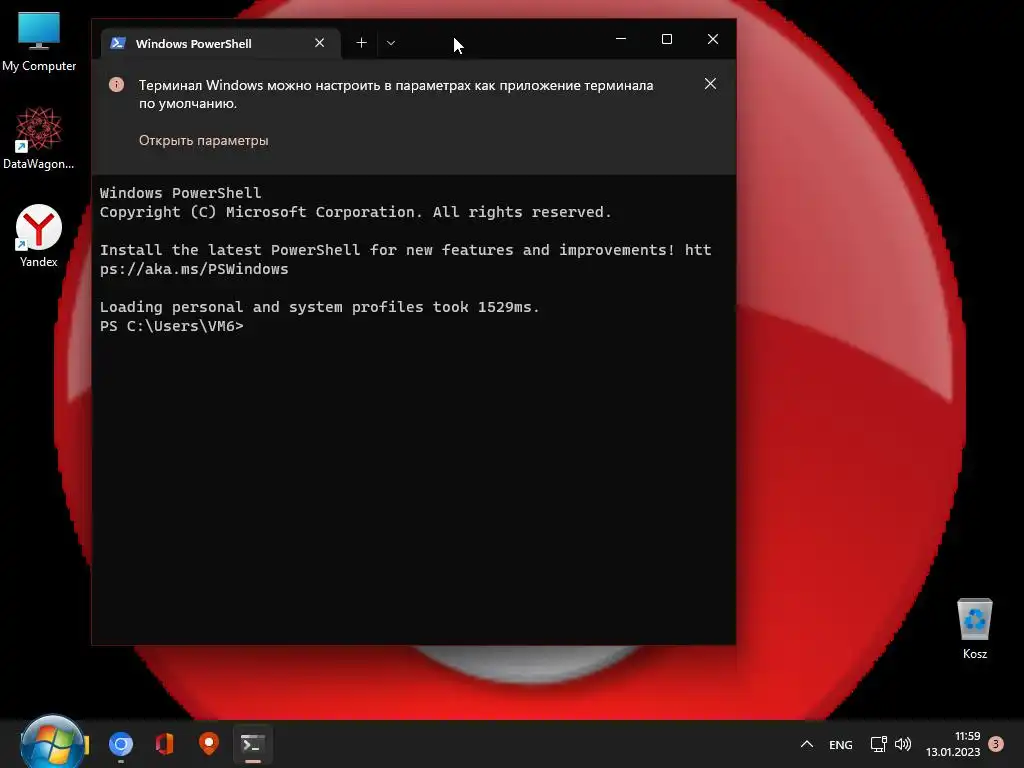The height and width of the screenshot is (768, 1024).
Task: Open the volume control tray icon
Action: (903, 744)
